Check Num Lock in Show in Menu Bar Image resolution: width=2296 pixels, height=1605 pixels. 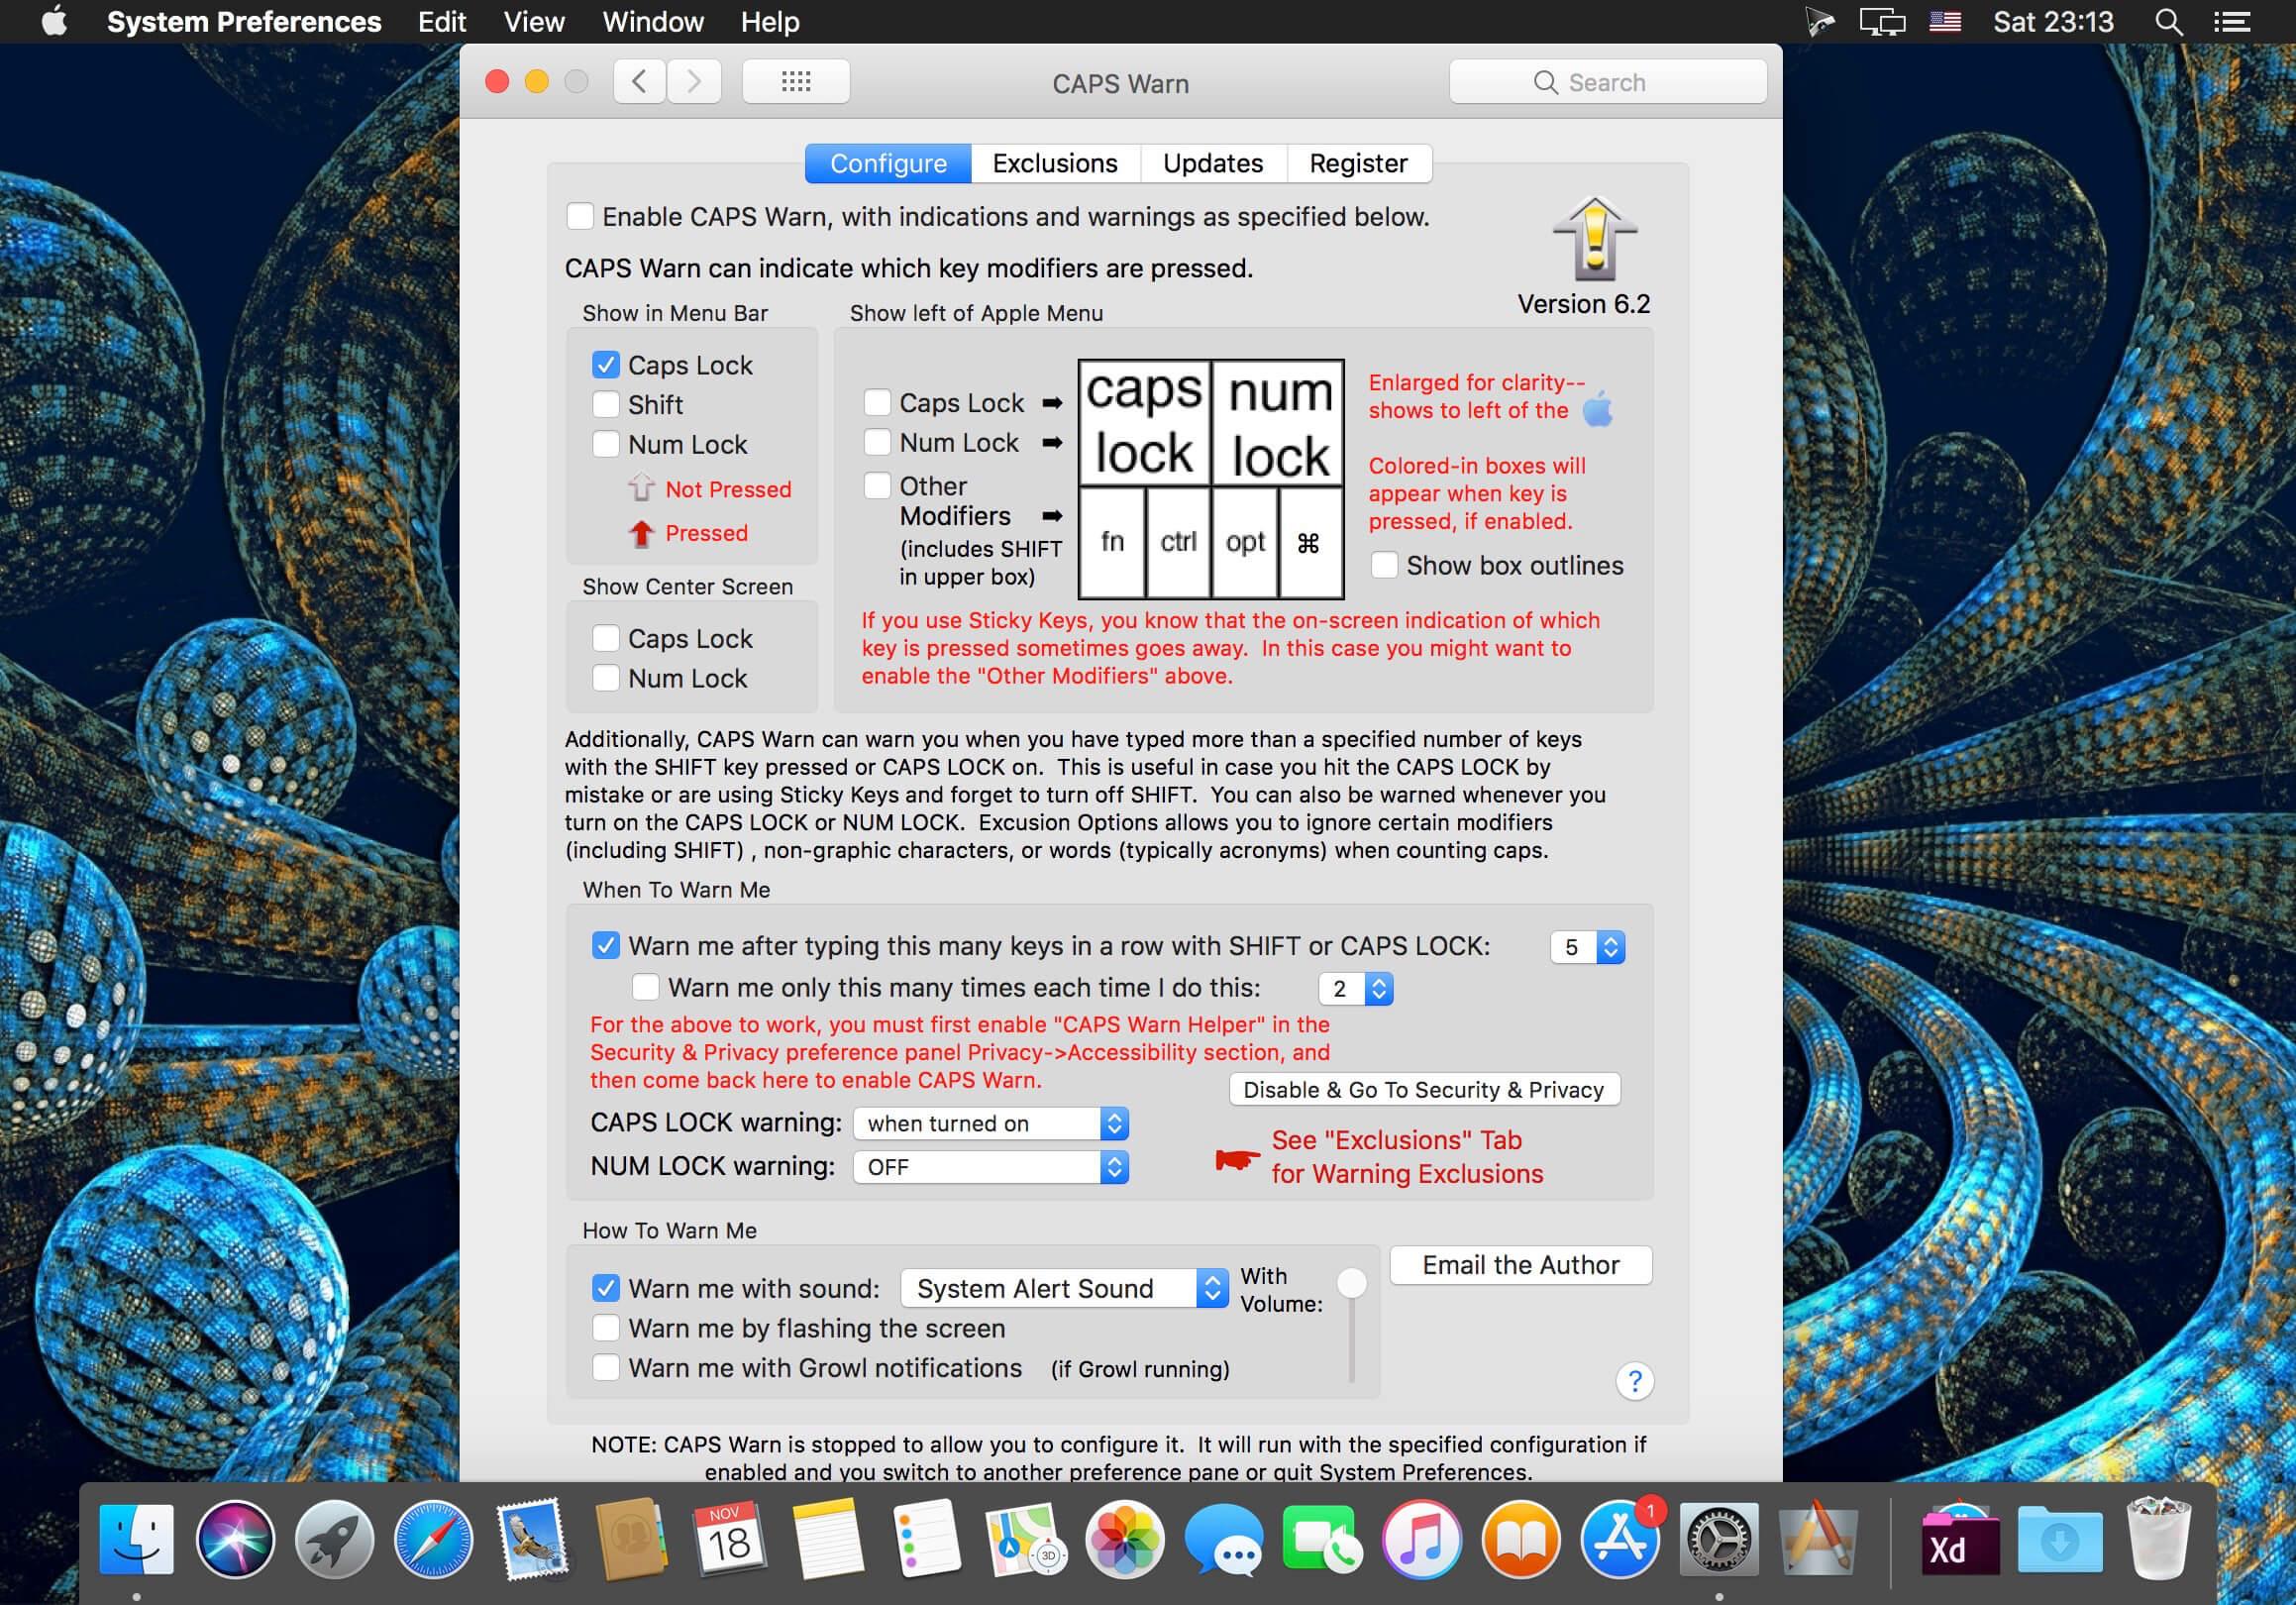pyautogui.click(x=606, y=444)
